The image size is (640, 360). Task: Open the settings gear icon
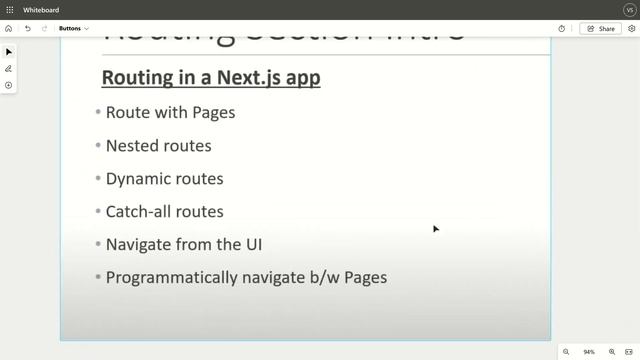tap(631, 29)
